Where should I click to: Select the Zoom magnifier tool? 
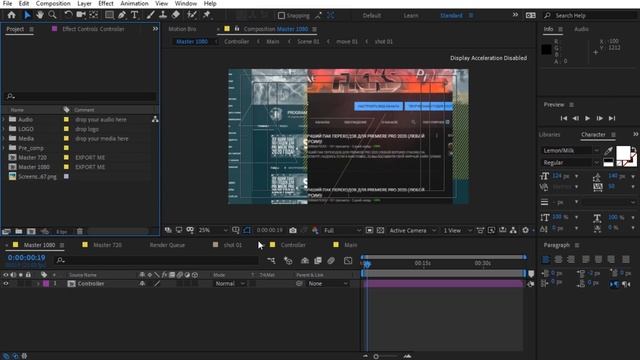(x=52, y=15)
